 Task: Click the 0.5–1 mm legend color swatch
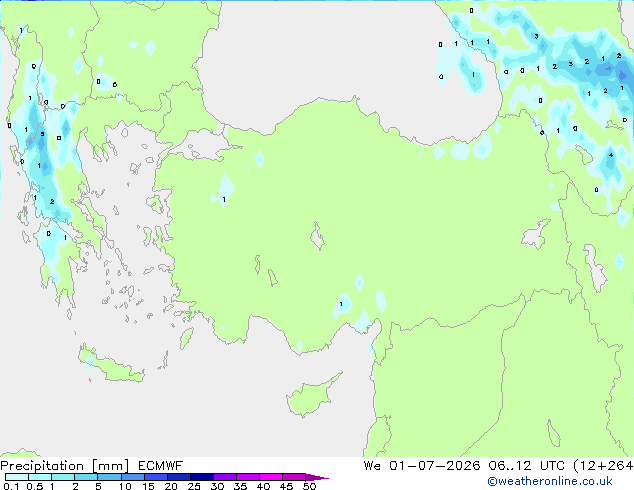point(40,477)
